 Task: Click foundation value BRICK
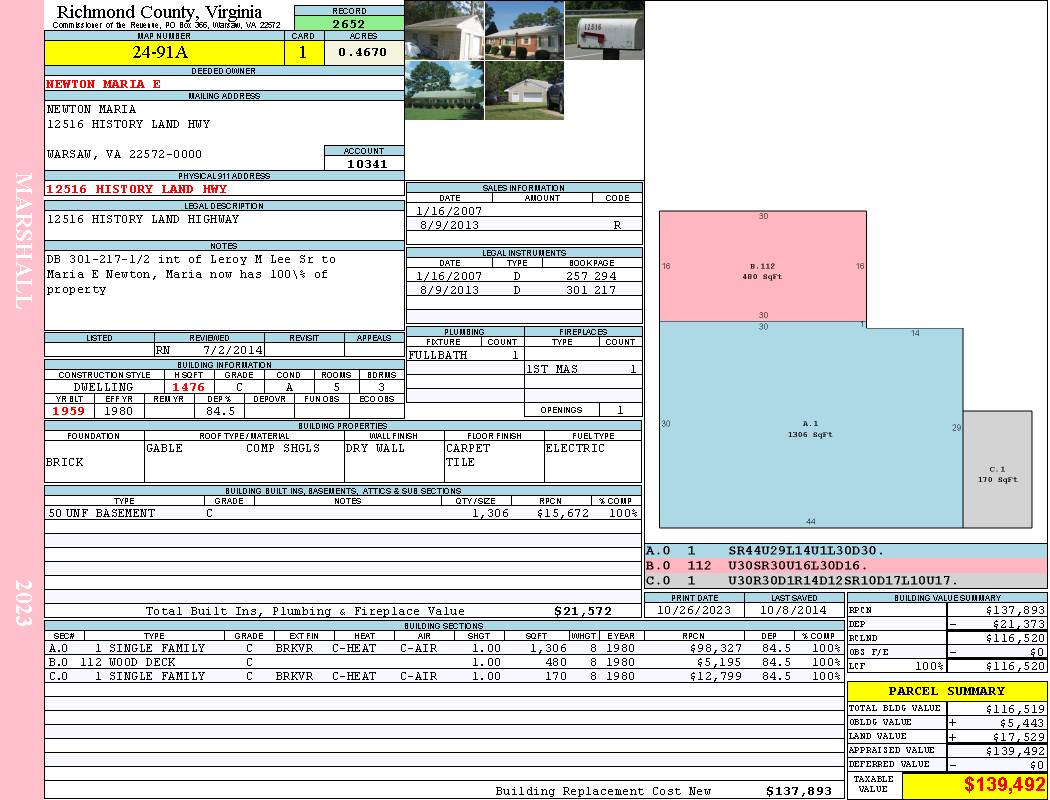pos(65,462)
